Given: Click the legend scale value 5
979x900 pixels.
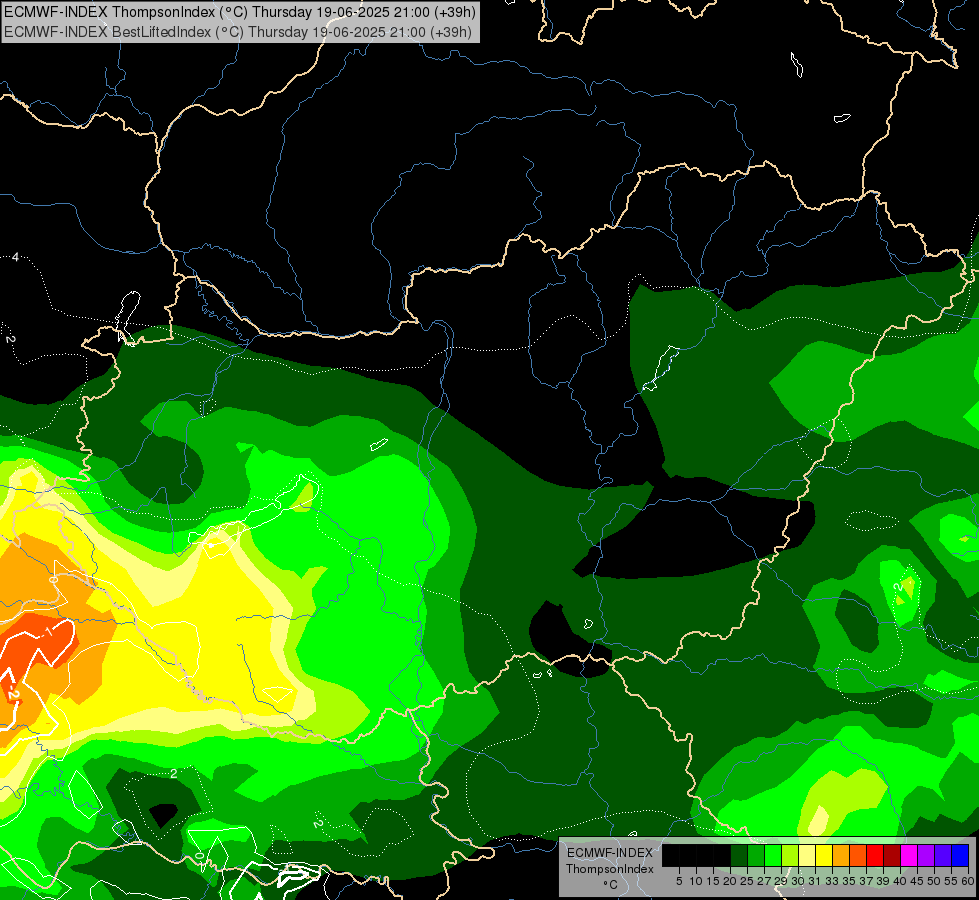Looking at the screenshot, I should [679, 881].
